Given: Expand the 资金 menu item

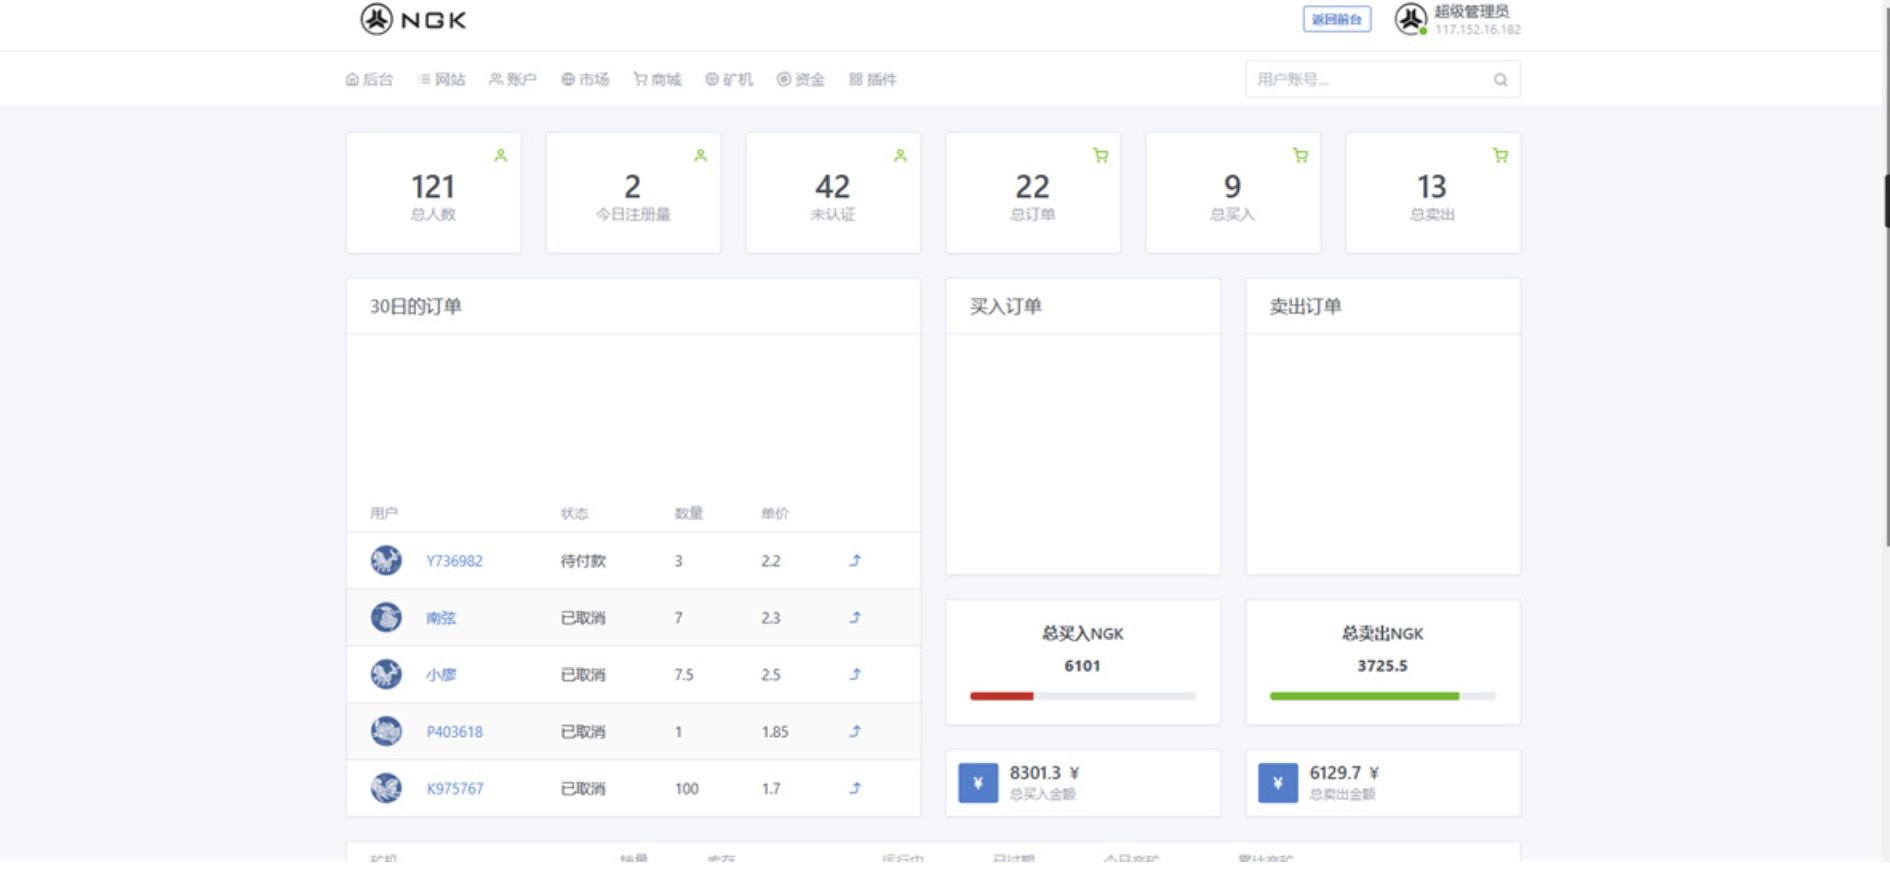Looking at the screenshot, I should [x=801, y=80].
